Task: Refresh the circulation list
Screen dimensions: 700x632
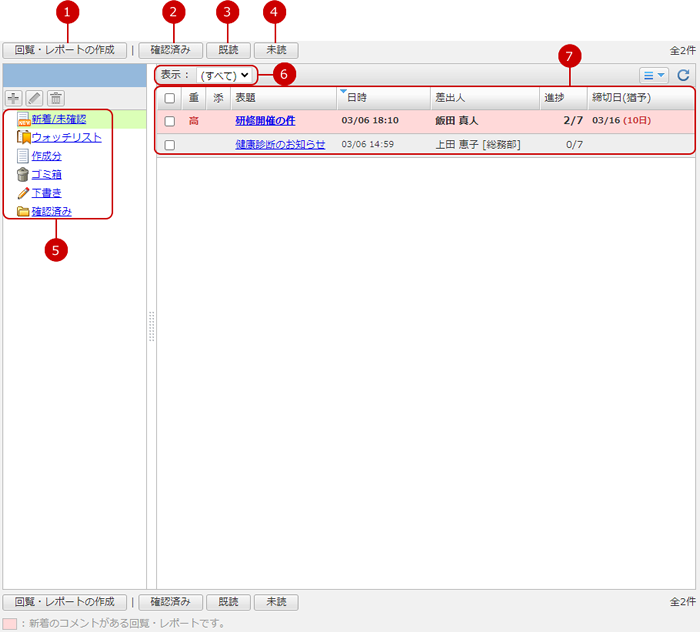Action: tap(683, 75)
